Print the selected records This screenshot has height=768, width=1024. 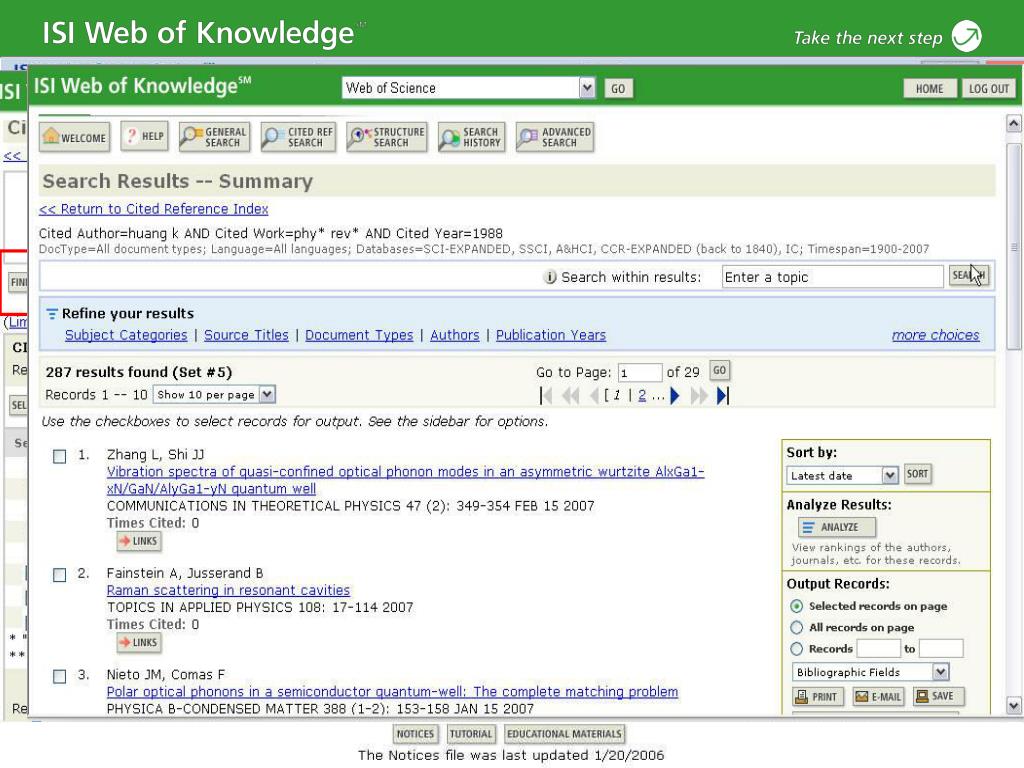coord(816,697)
